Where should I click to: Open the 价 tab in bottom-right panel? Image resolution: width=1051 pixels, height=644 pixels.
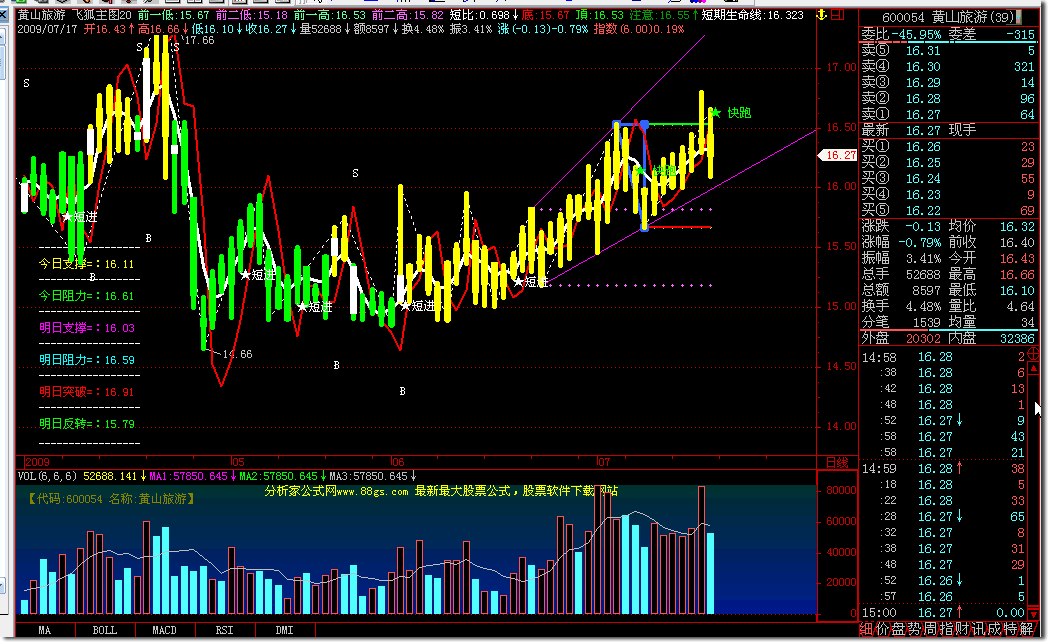pyautogui.click(x=883, y=629)
